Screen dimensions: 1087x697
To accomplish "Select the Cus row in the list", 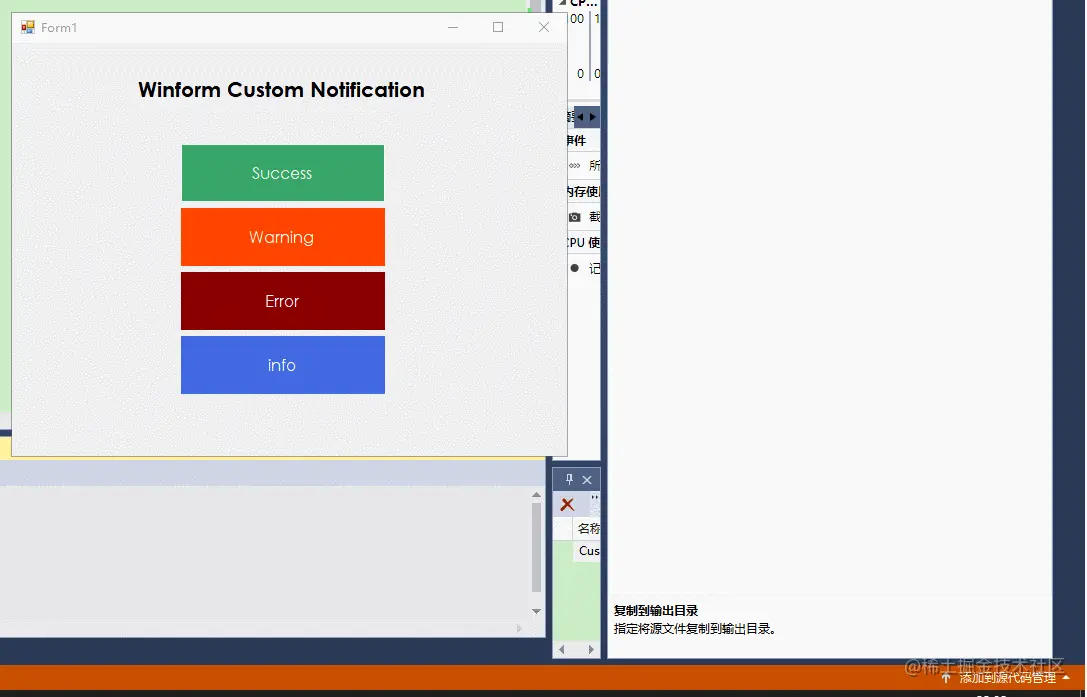I will click(586, 551).
